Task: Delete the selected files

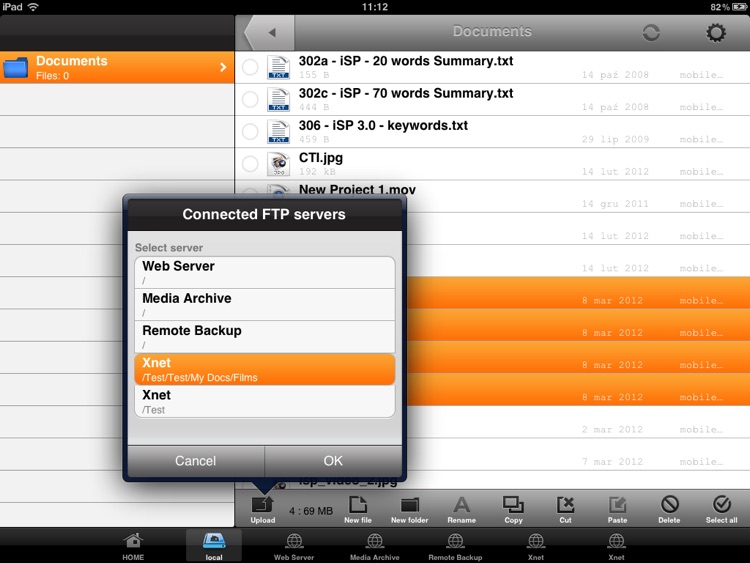Action: [x=669, y=510]
